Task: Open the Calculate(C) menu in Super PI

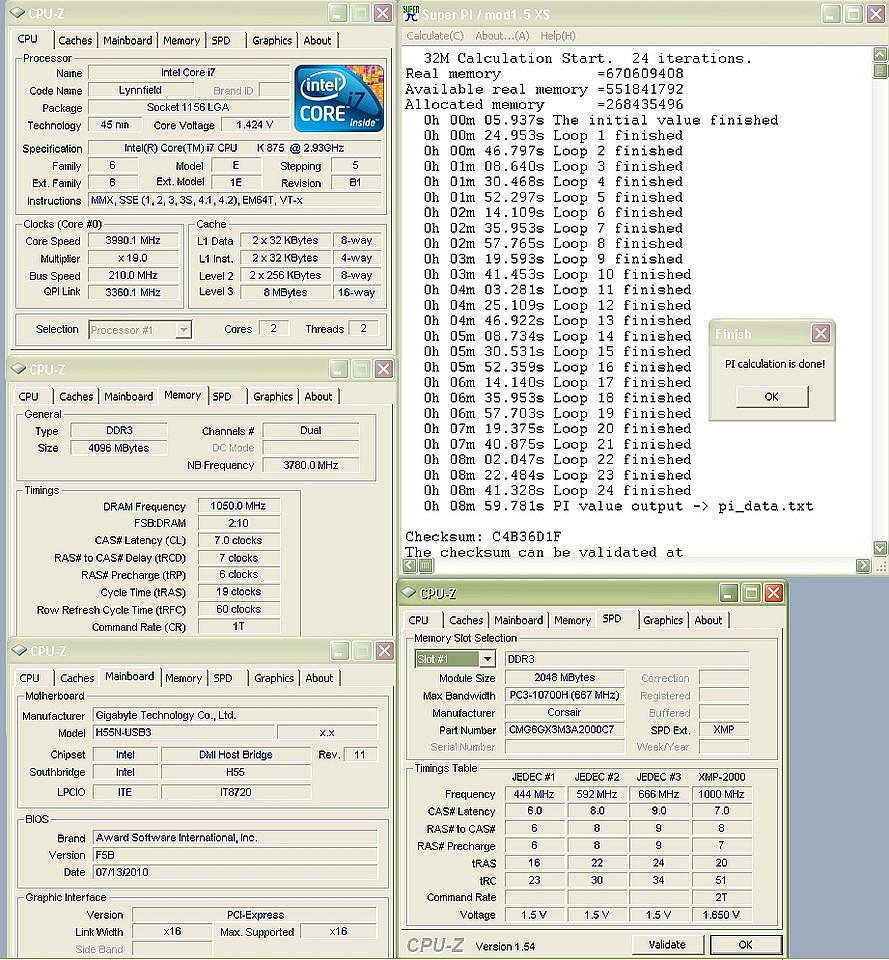Action: (435, 36)
